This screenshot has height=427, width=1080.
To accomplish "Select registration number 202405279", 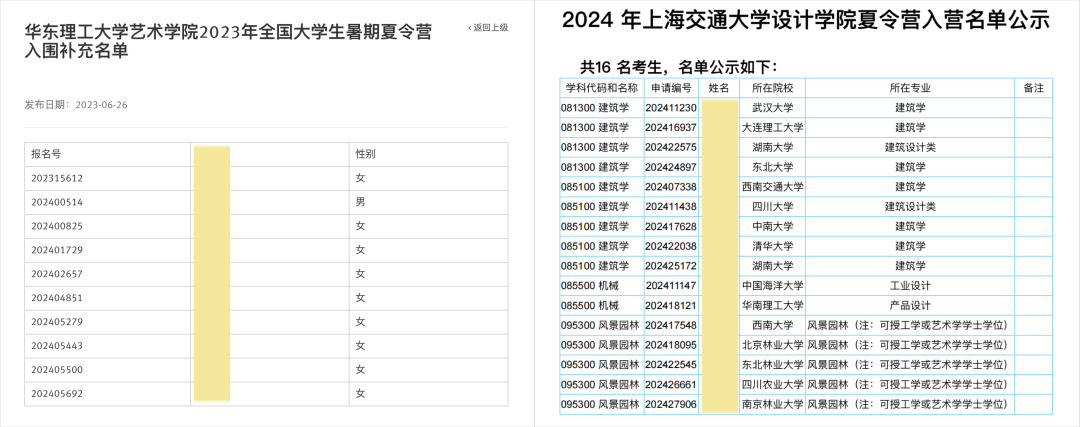I will tap(57, 322).
